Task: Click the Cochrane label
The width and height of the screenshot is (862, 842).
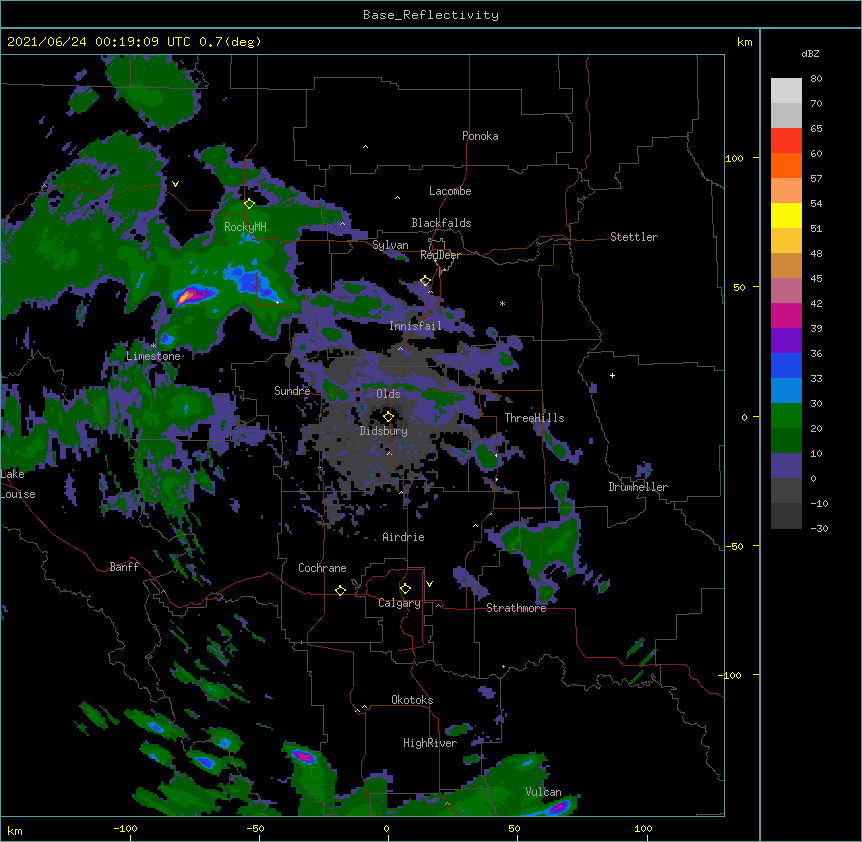Action: click(322, 568)
